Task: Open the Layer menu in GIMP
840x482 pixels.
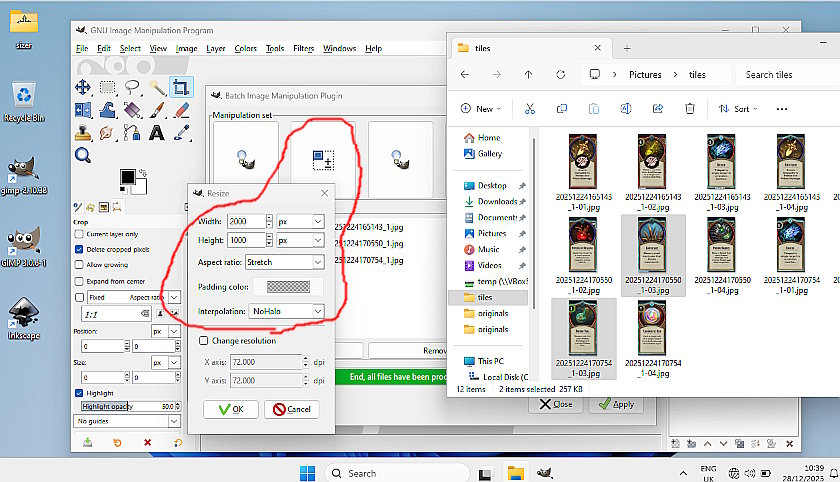Action: (216, 48)
